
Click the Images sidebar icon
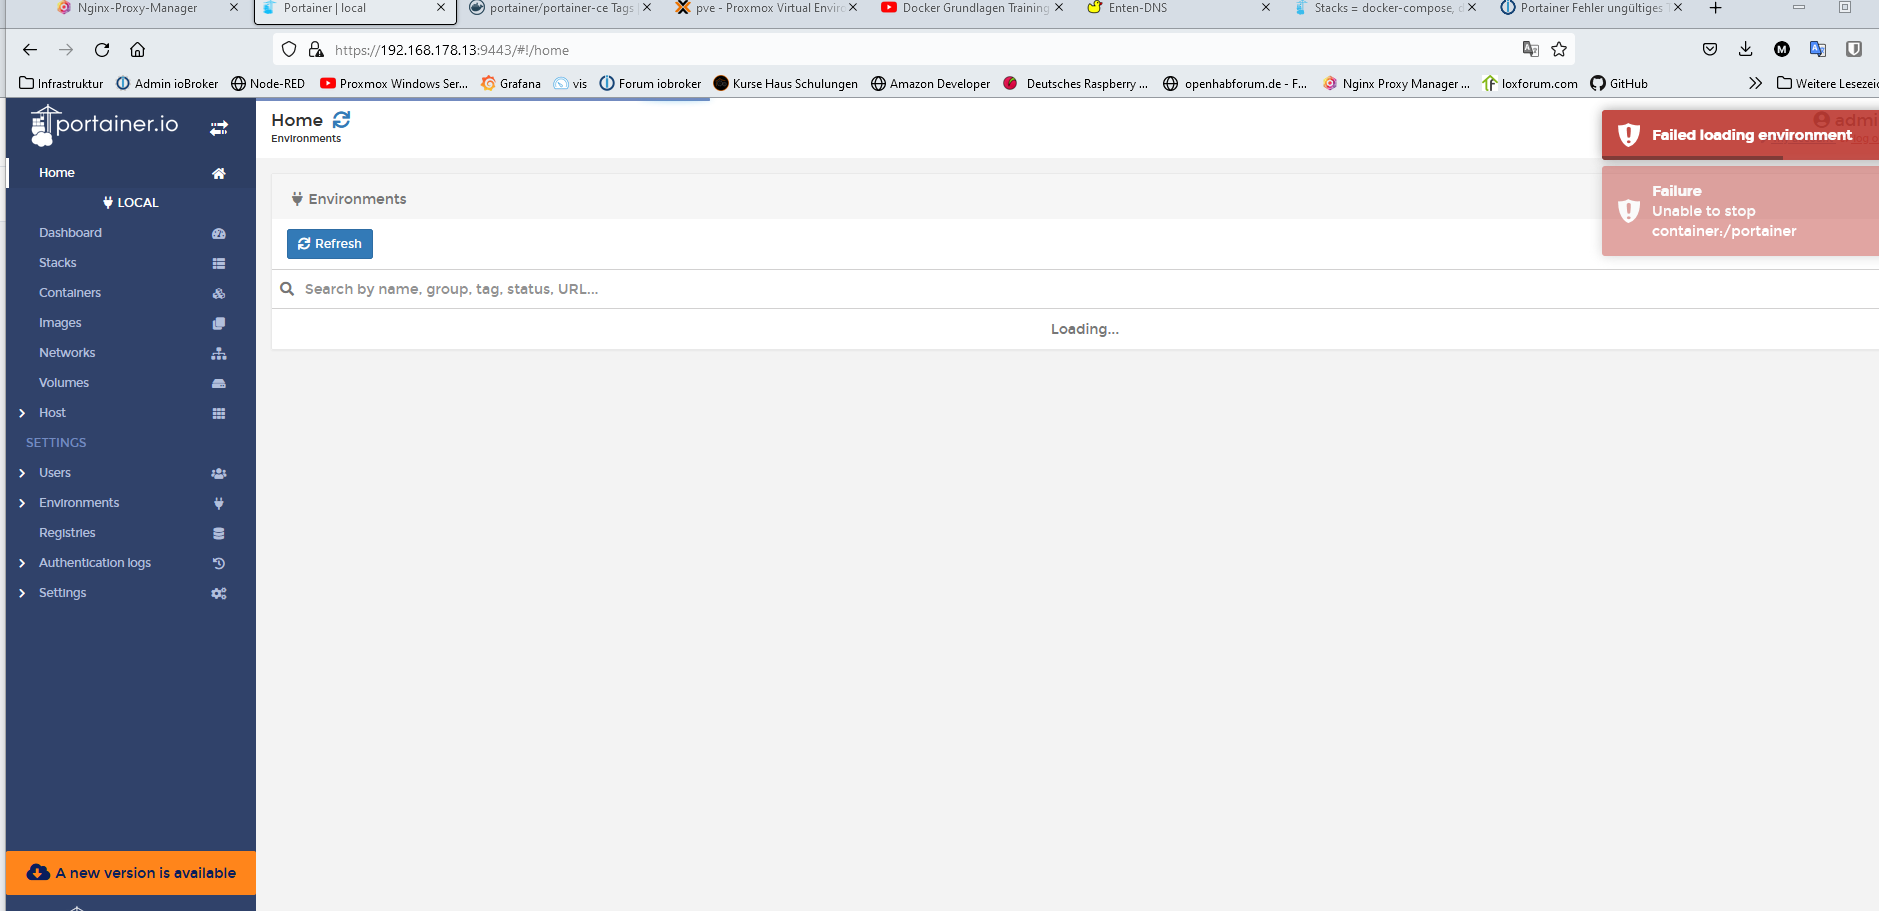pos(219,324)
